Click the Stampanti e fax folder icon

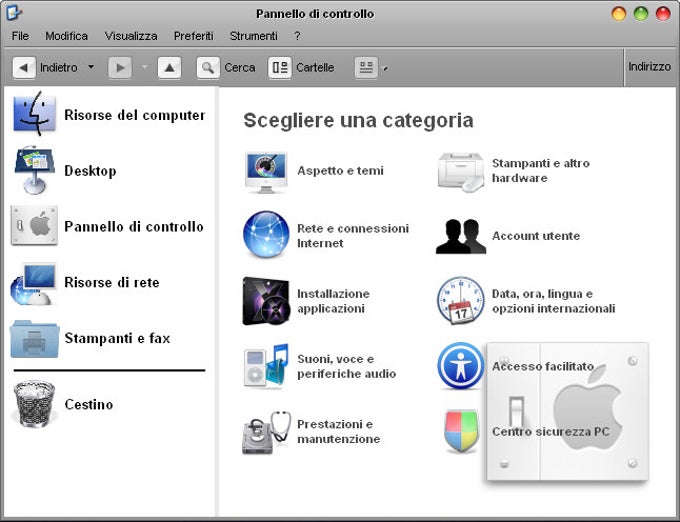tap(34, 339)
